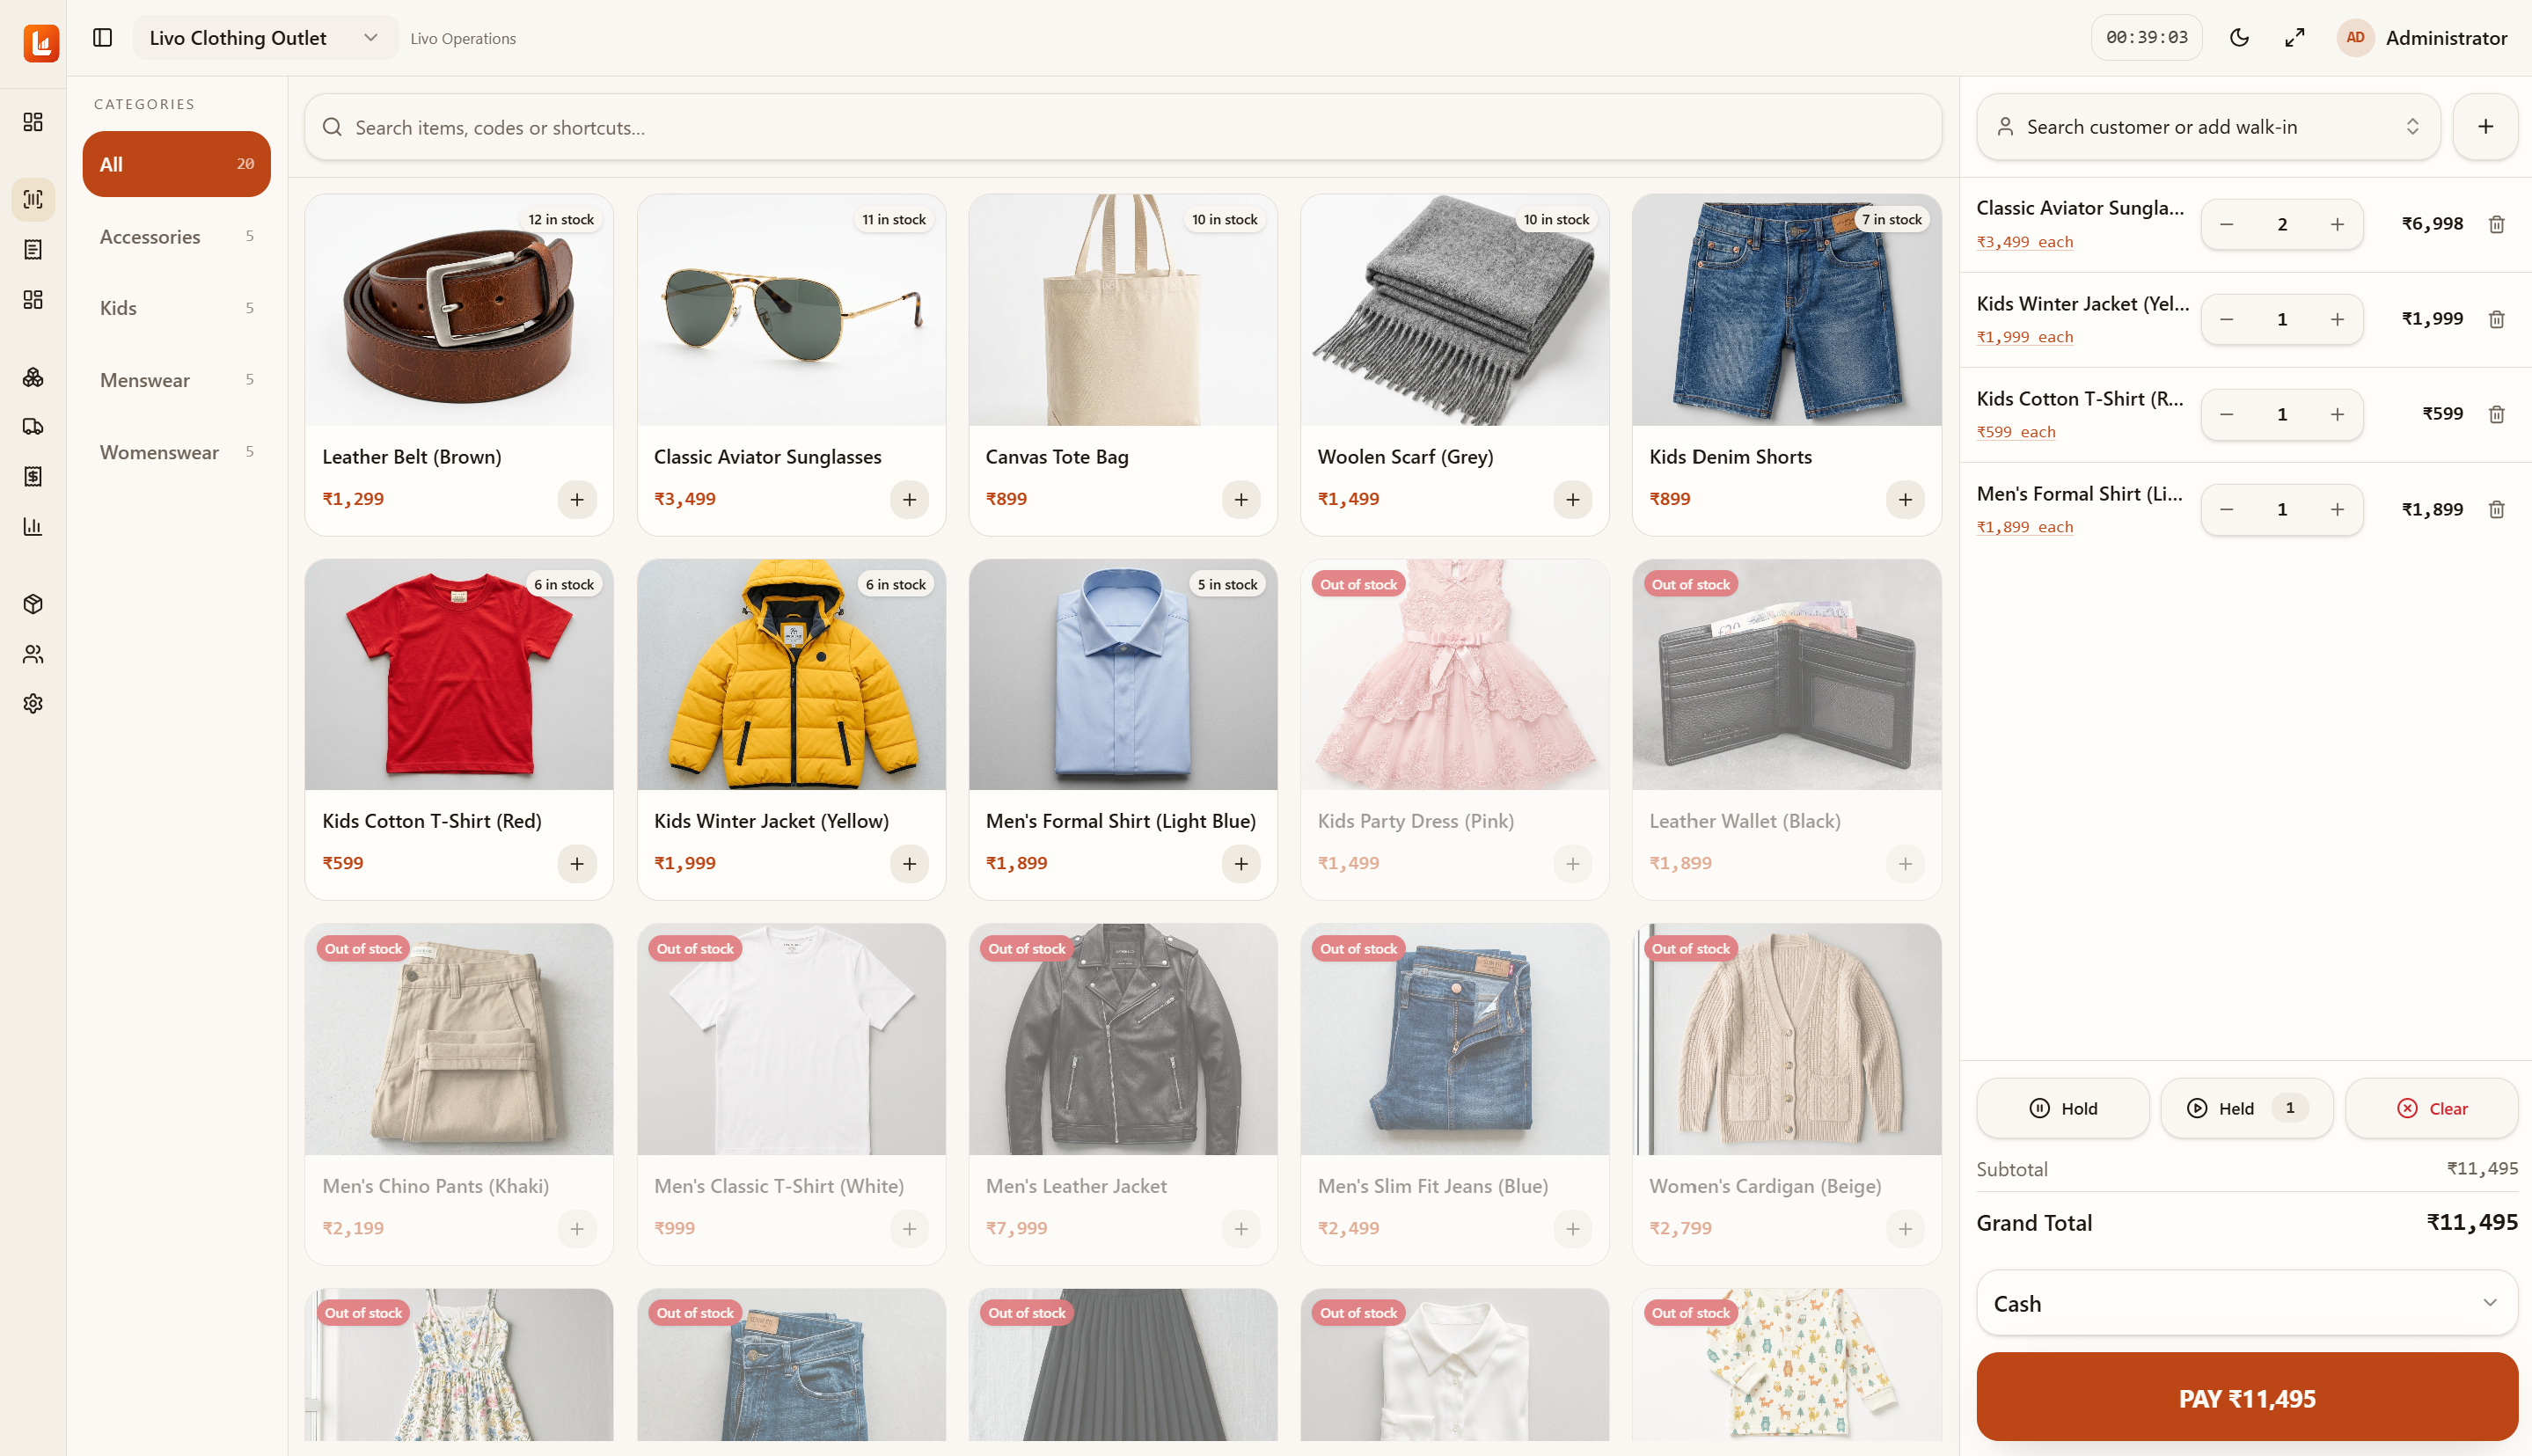Hold the current order

[2062, 1108]
